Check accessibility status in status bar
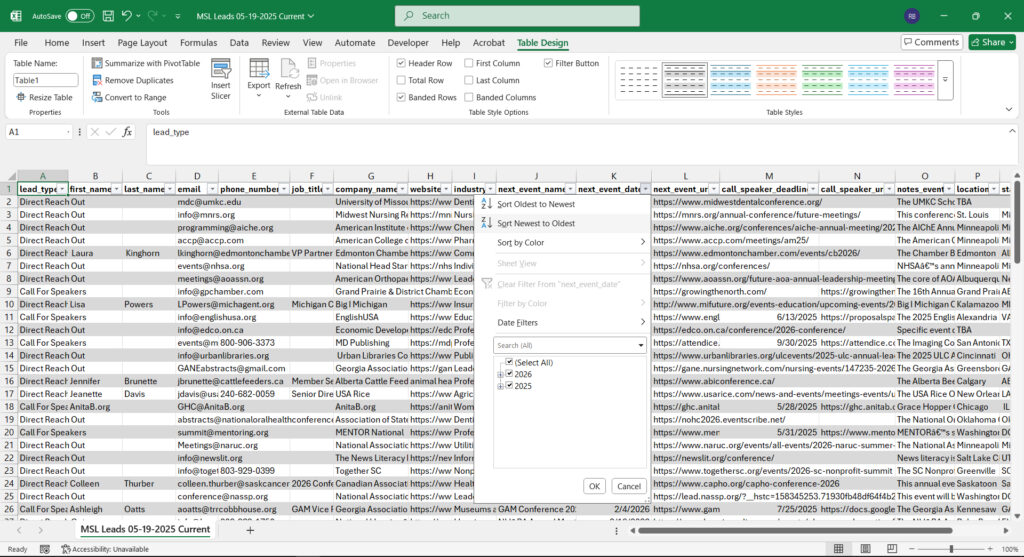 (104, 549)
